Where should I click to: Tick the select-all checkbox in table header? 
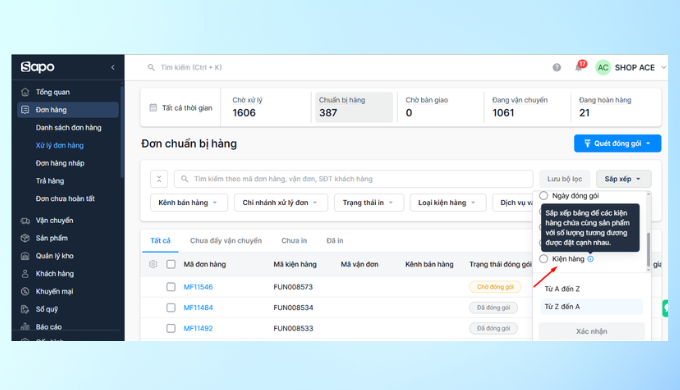coord(171,264)
